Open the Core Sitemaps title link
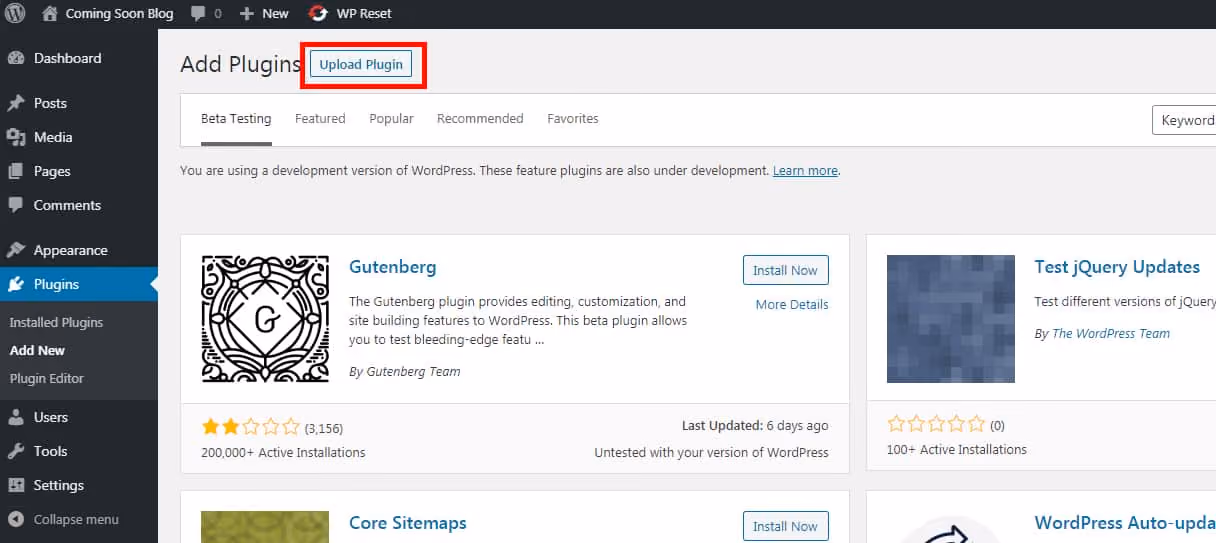This screenshot has height=543, width=1216. click(x=407, y=523)
